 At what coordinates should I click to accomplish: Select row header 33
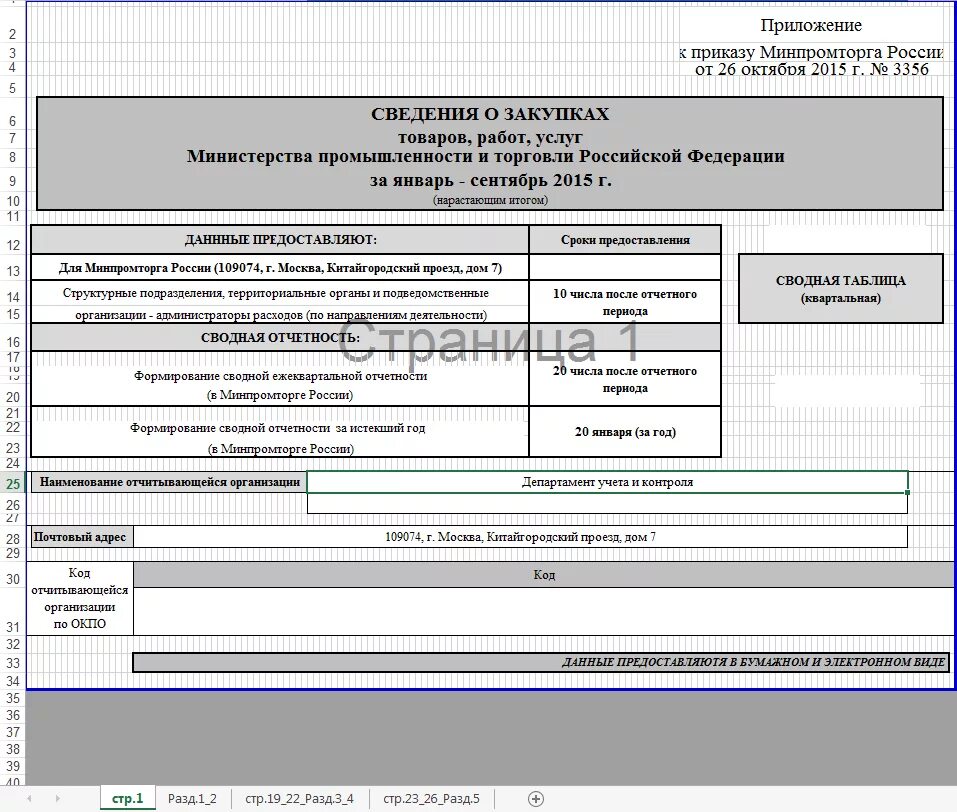pyautogui.click(x=13, y=663)
